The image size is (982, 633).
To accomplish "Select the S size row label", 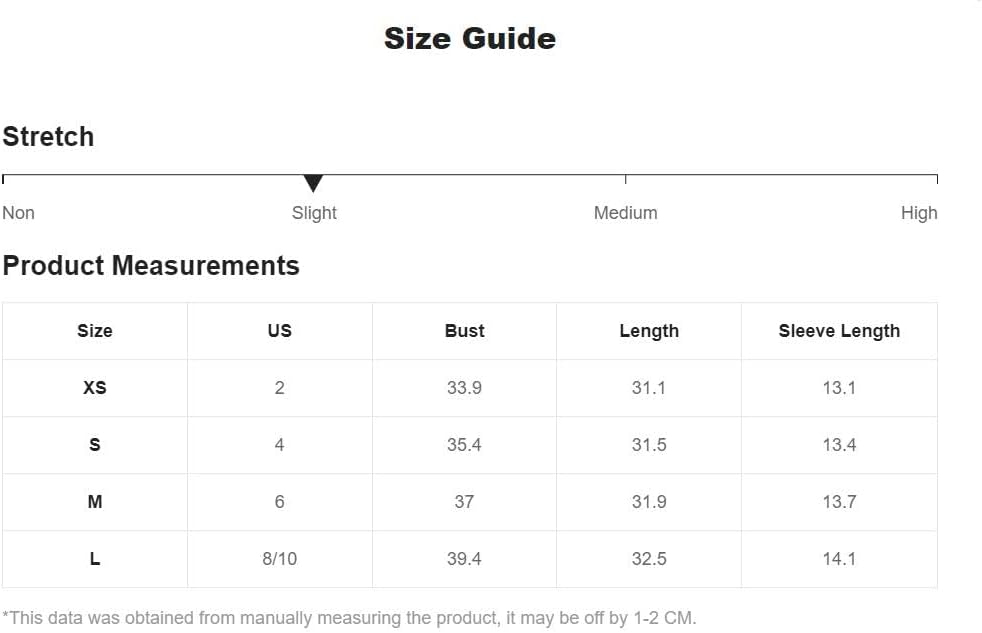I will pyautogui.click(x=95, y=445).
